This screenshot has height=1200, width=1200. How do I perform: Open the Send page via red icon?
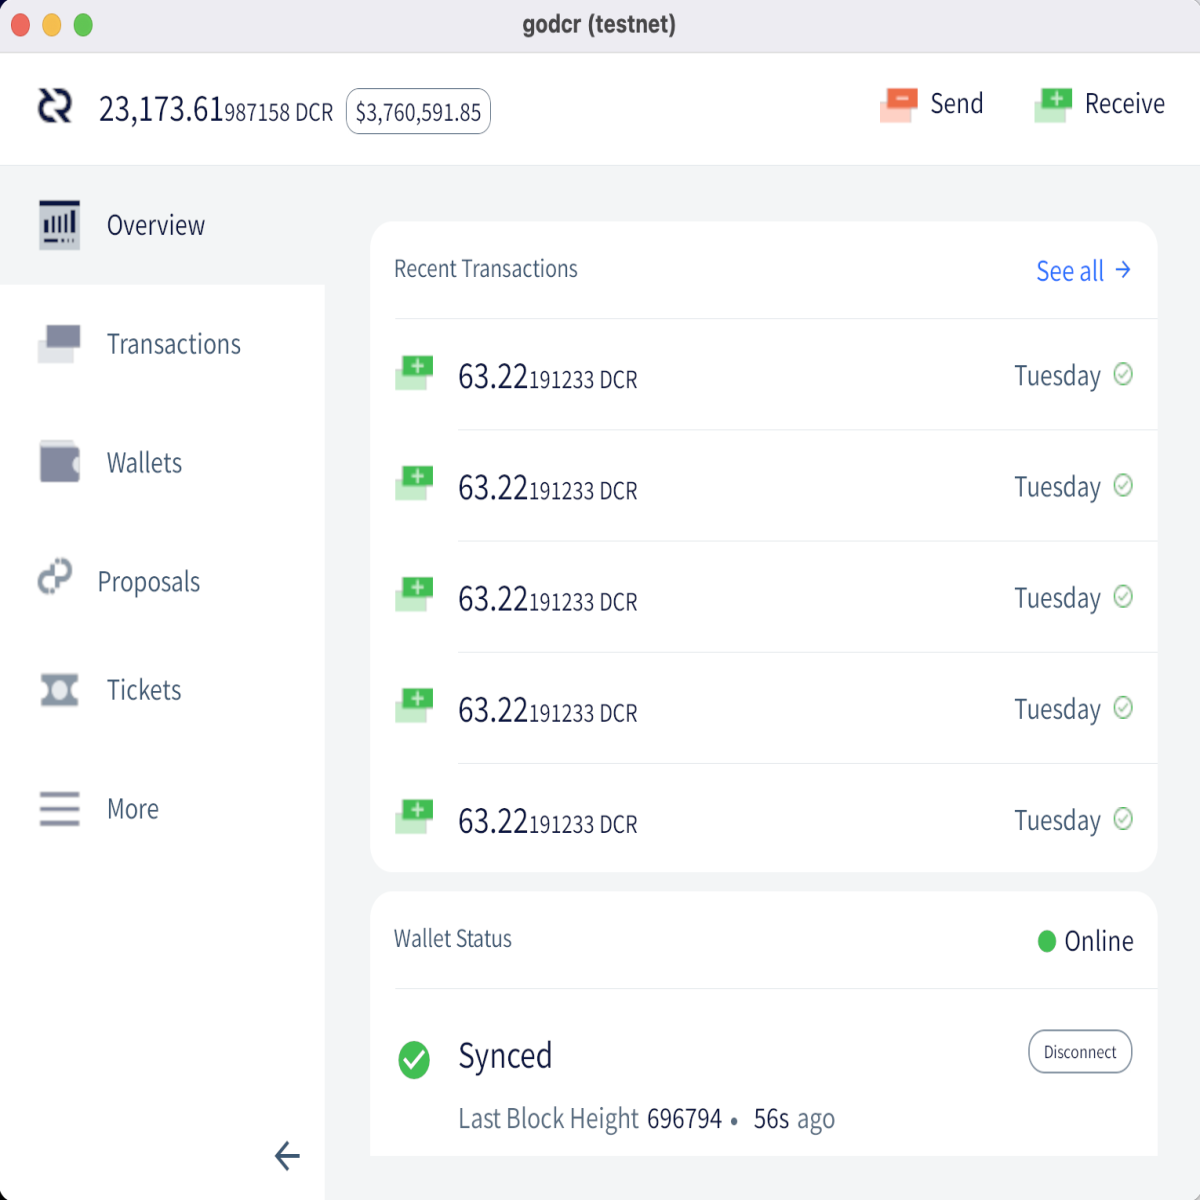click(898, 104)
